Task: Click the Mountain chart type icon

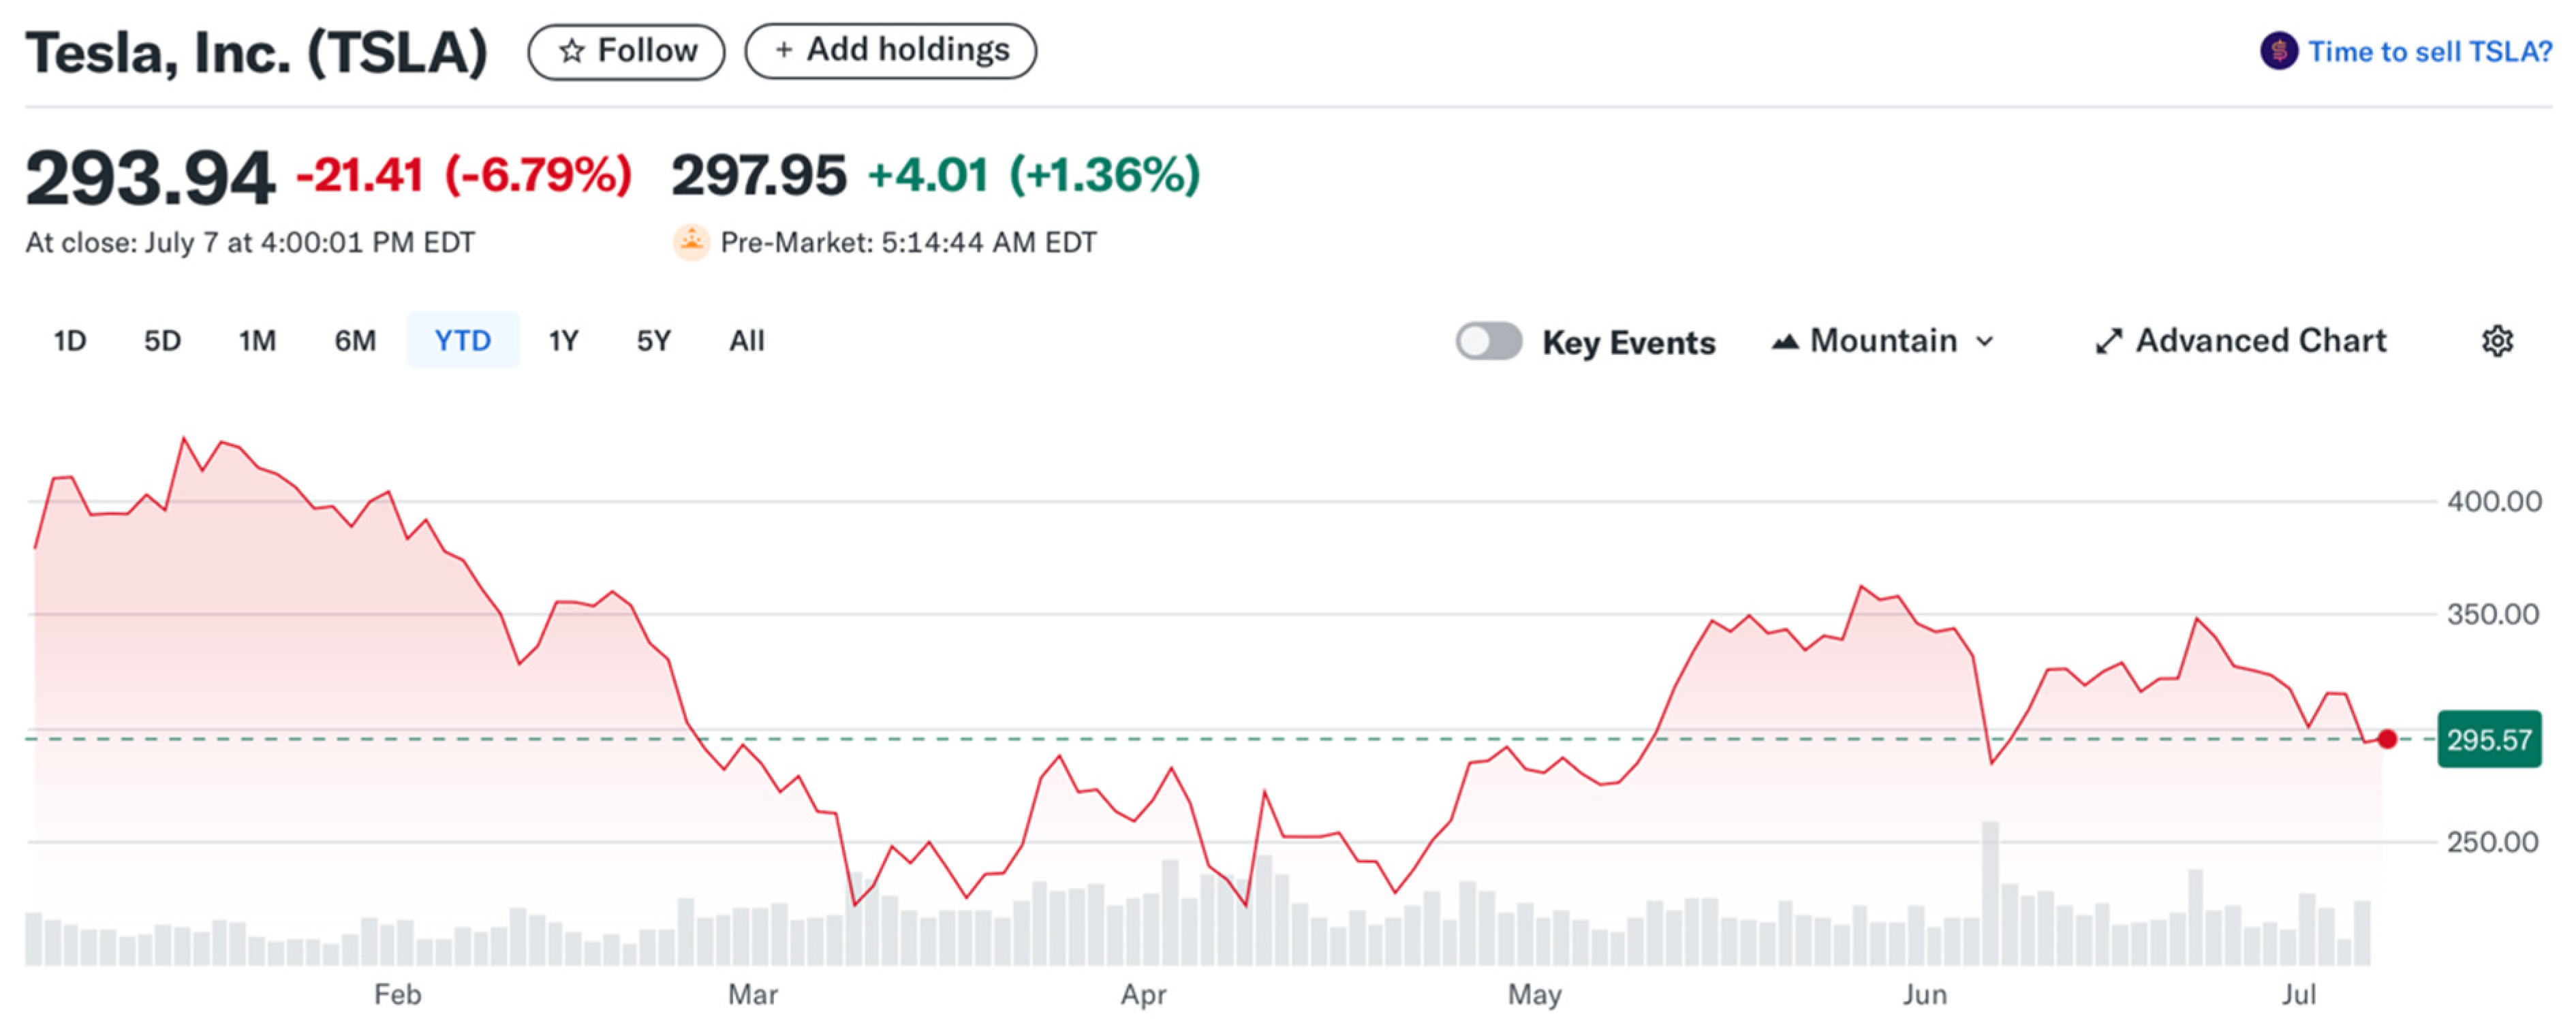Action: click(1785, 342)
